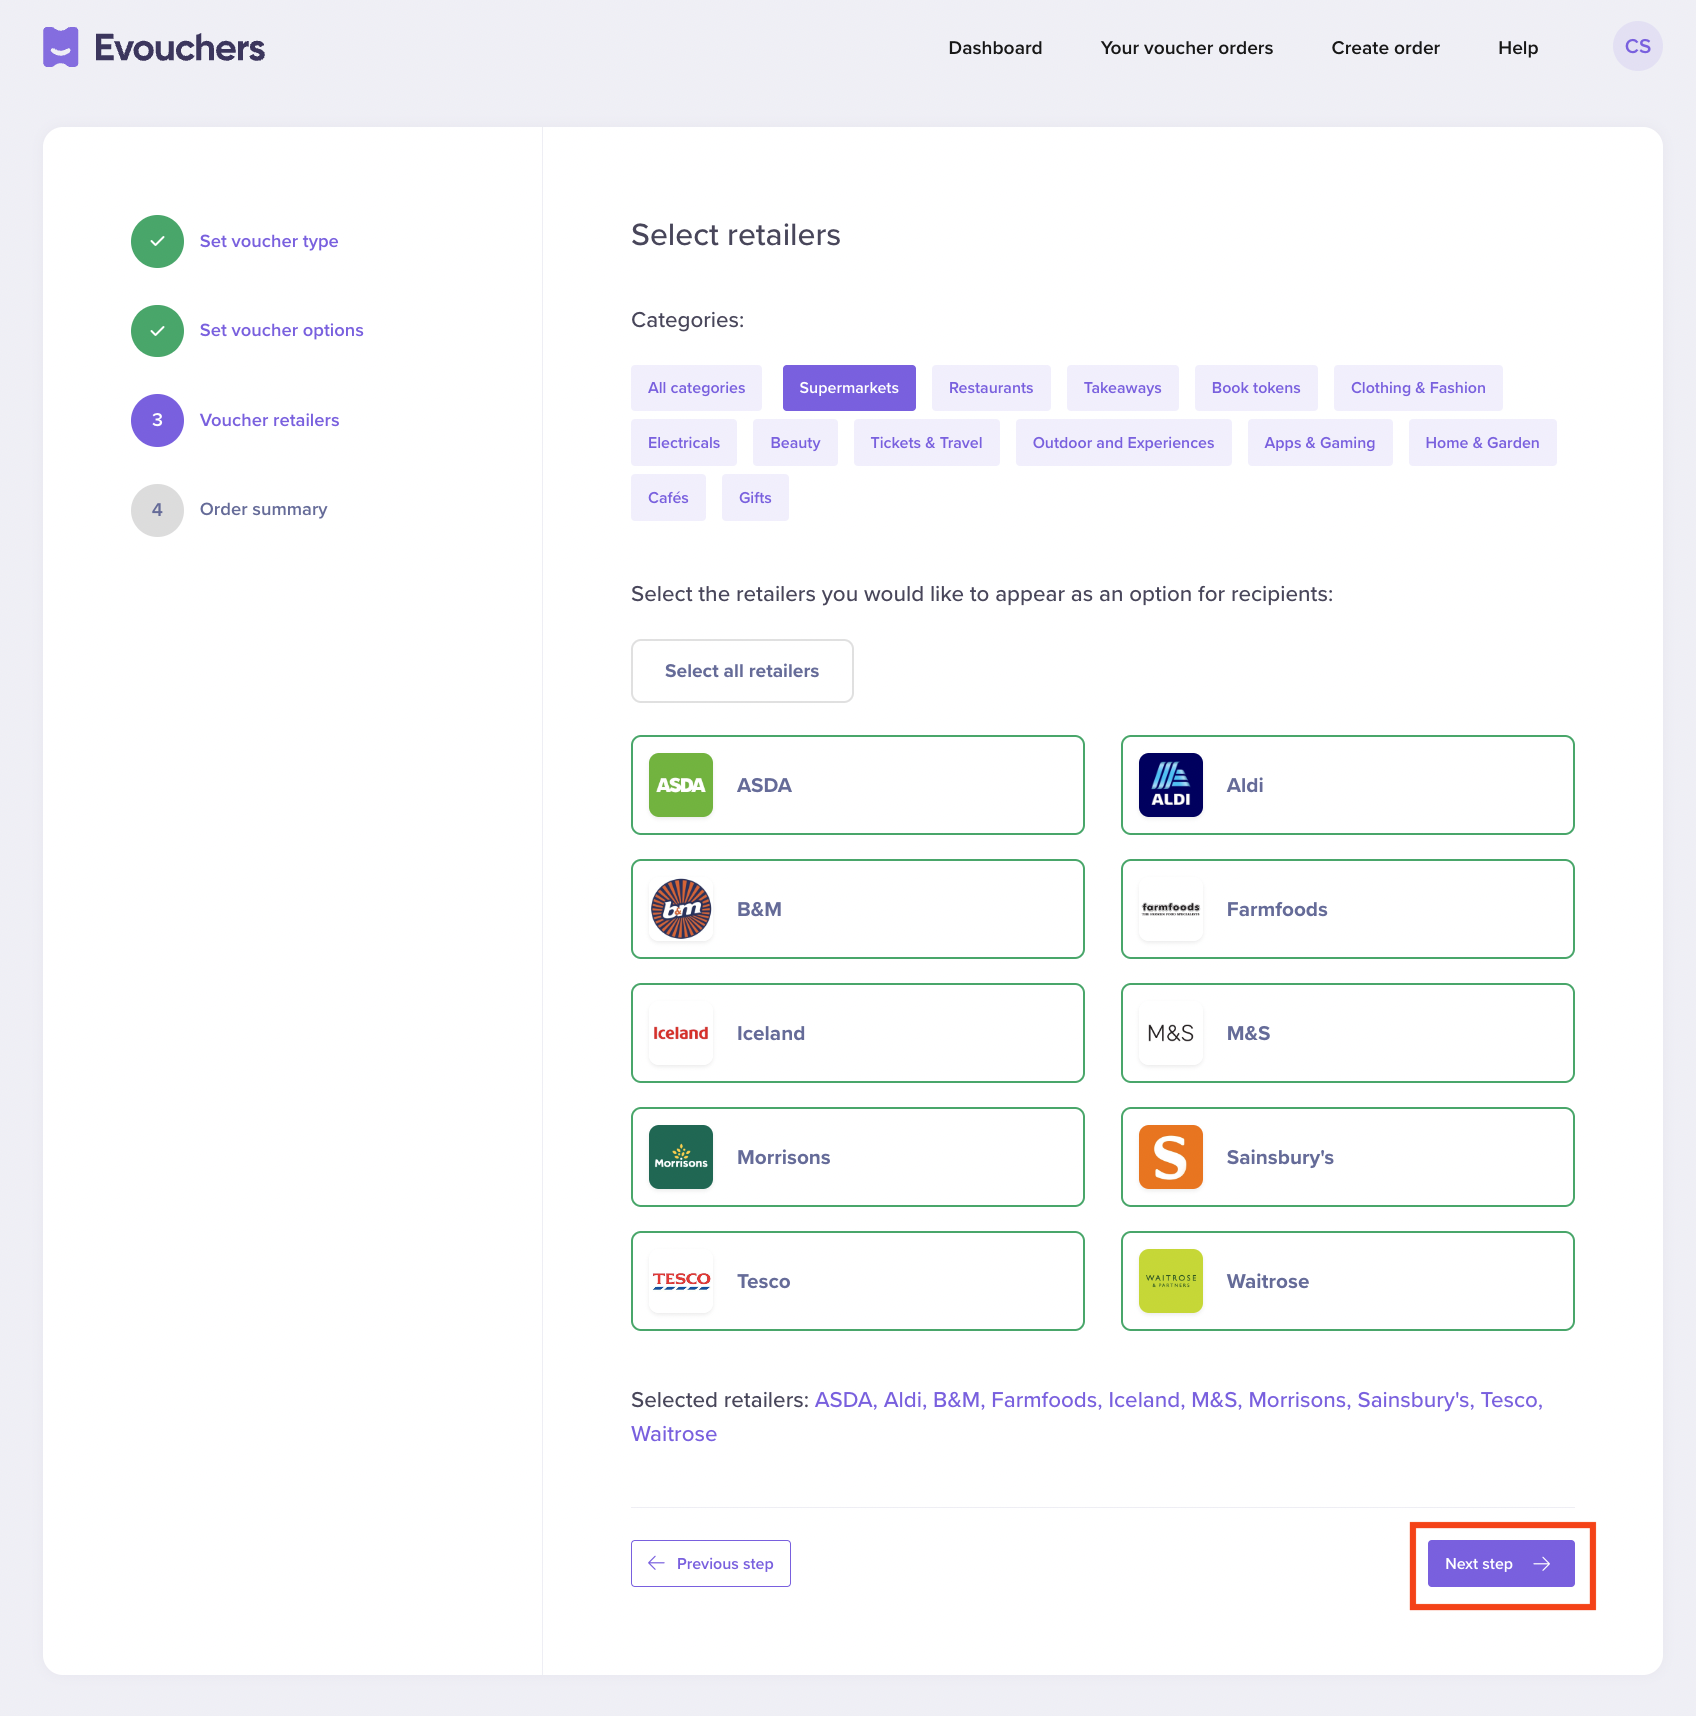1696x1716 pixels.
Task: Go to Your voucher orders
Action: pos(1187,48)
